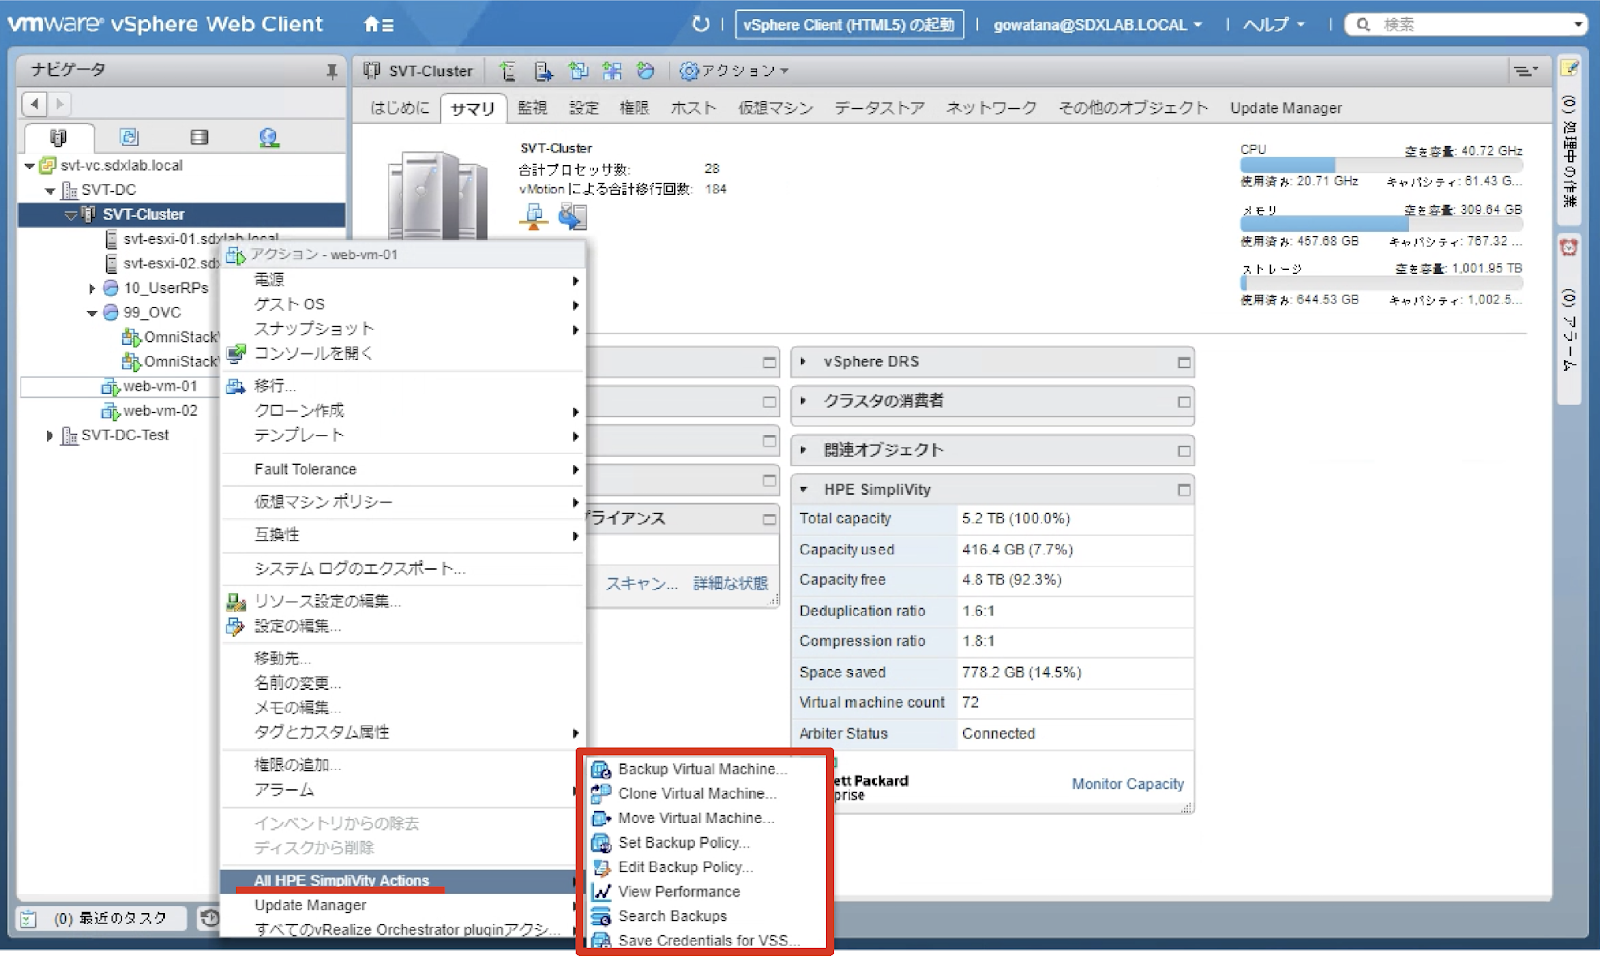
Task: Switch to the Update Manager tab
Action: click(x=1285, y=108)
